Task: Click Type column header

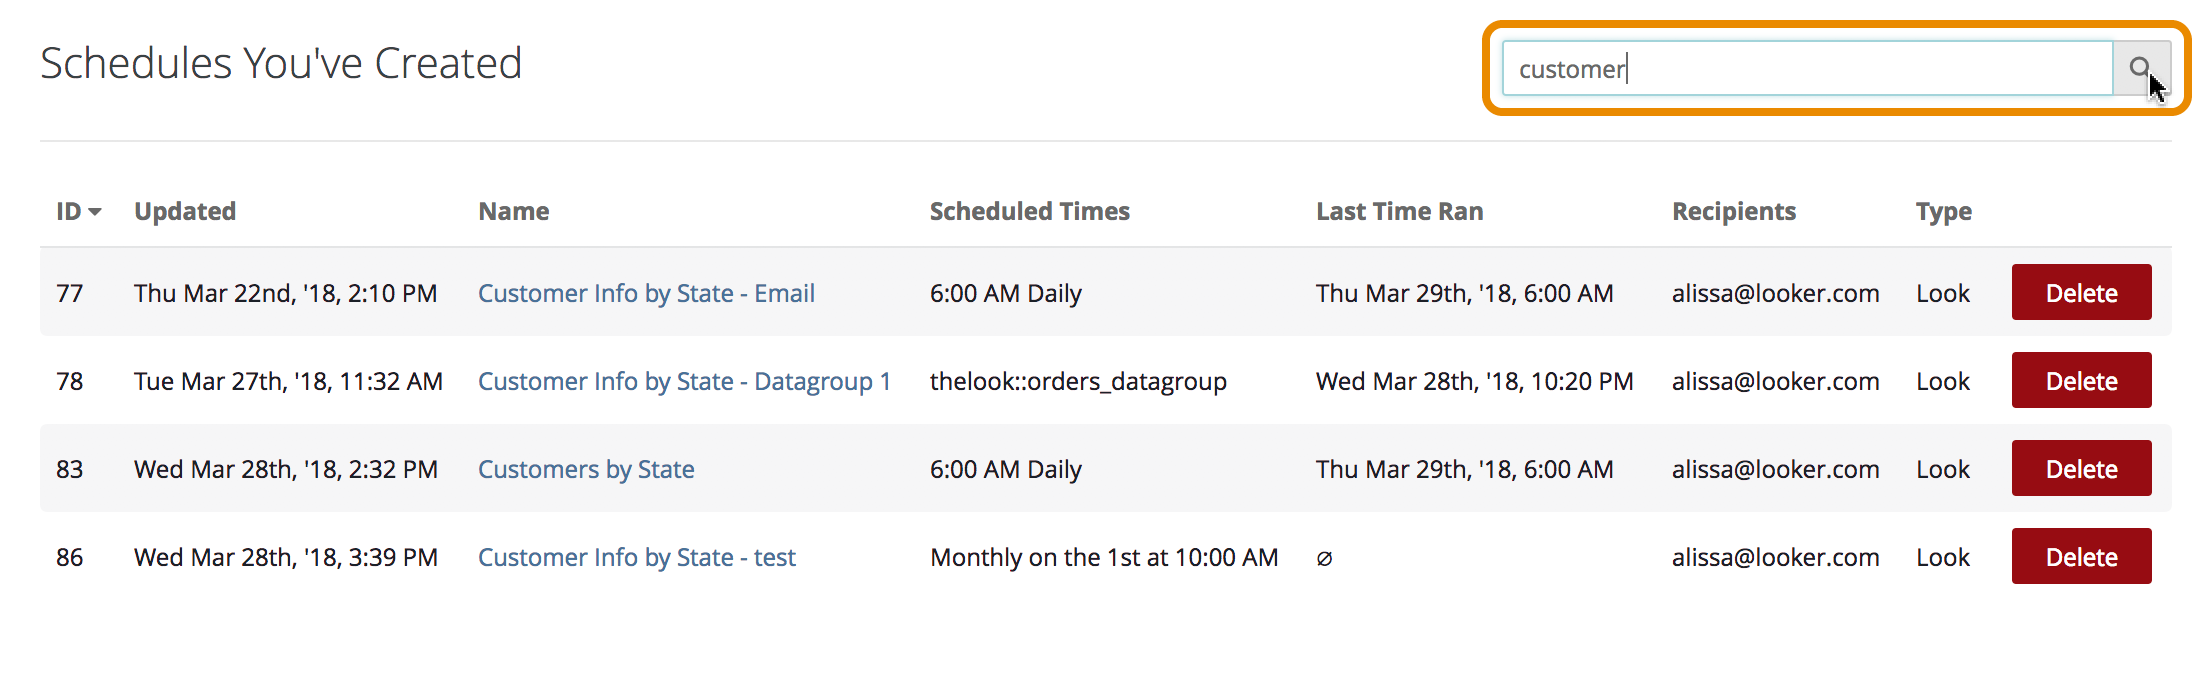Action: pos(1943,212)
